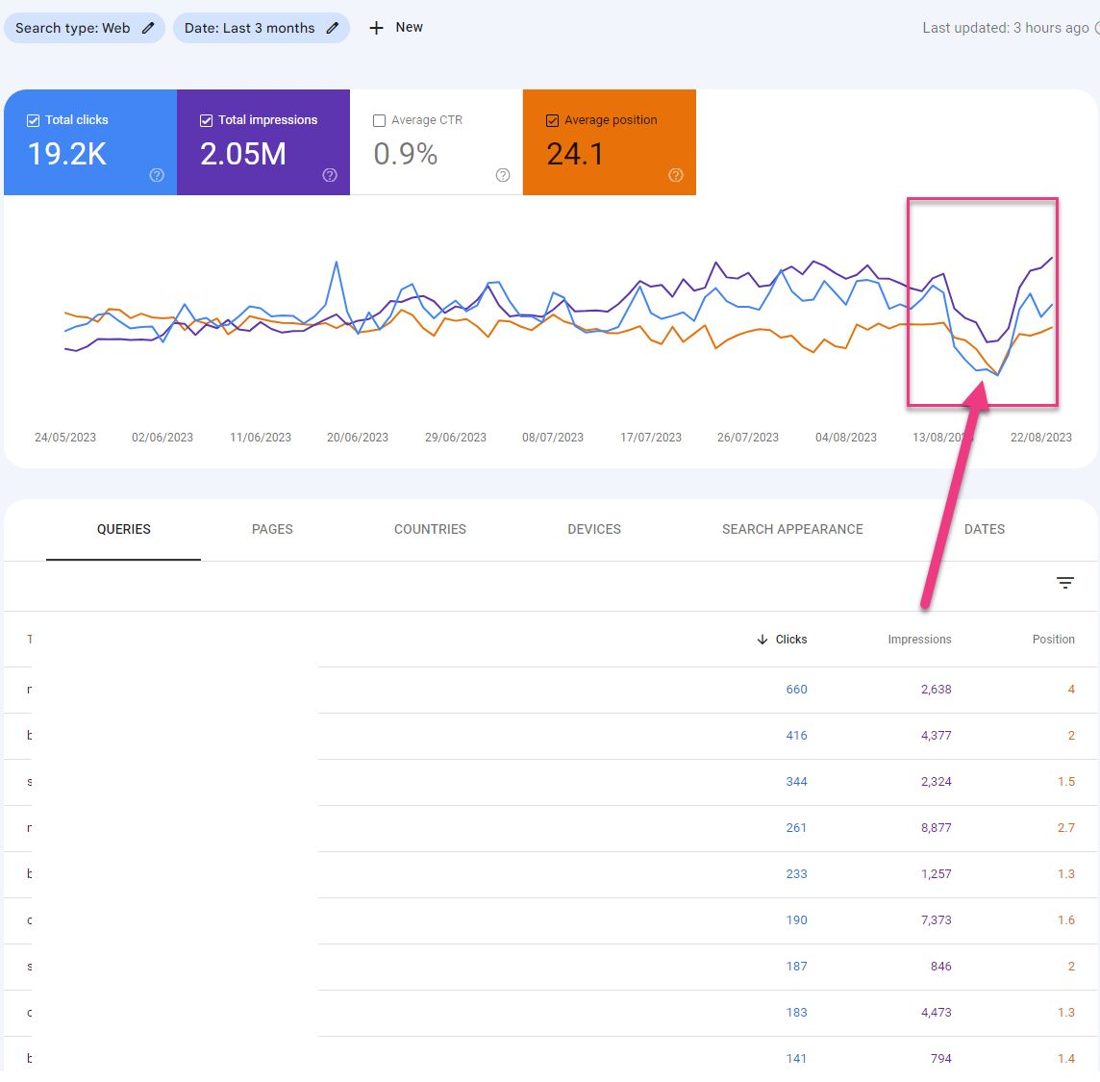Click the 233 clicks cell
1100x1082 pixels.
(x=796, y=874)
